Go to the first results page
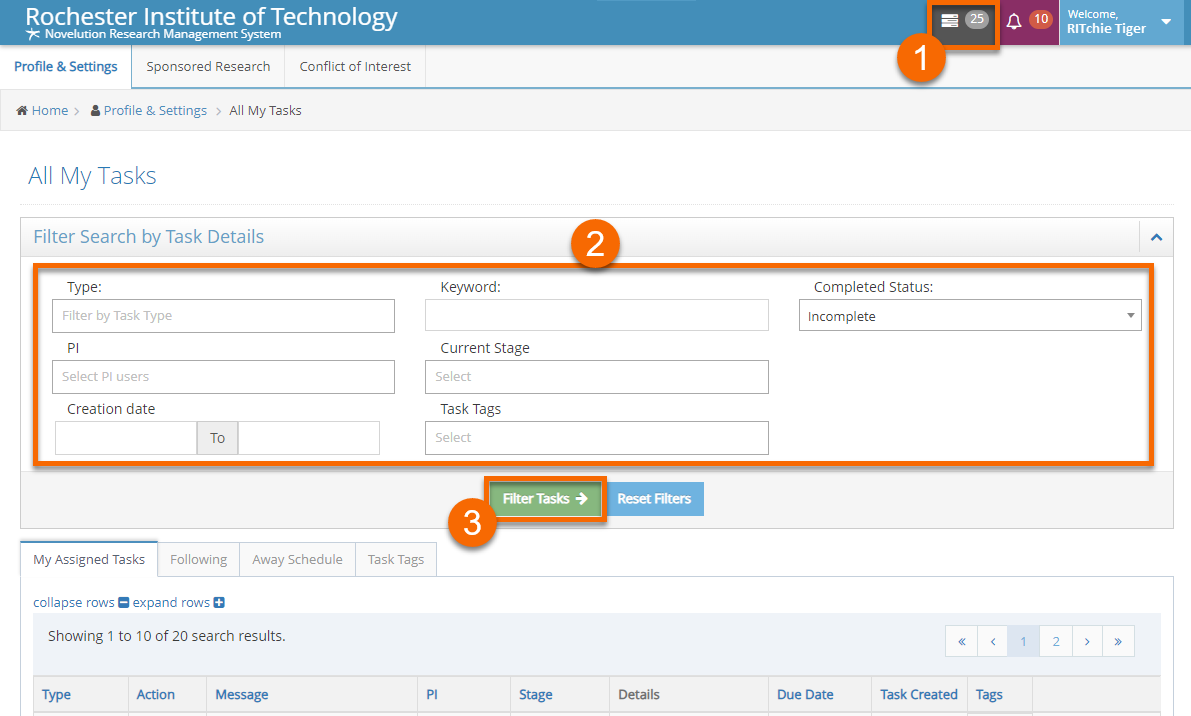This screenshot has height=716, width=1191. coord(961,642)
